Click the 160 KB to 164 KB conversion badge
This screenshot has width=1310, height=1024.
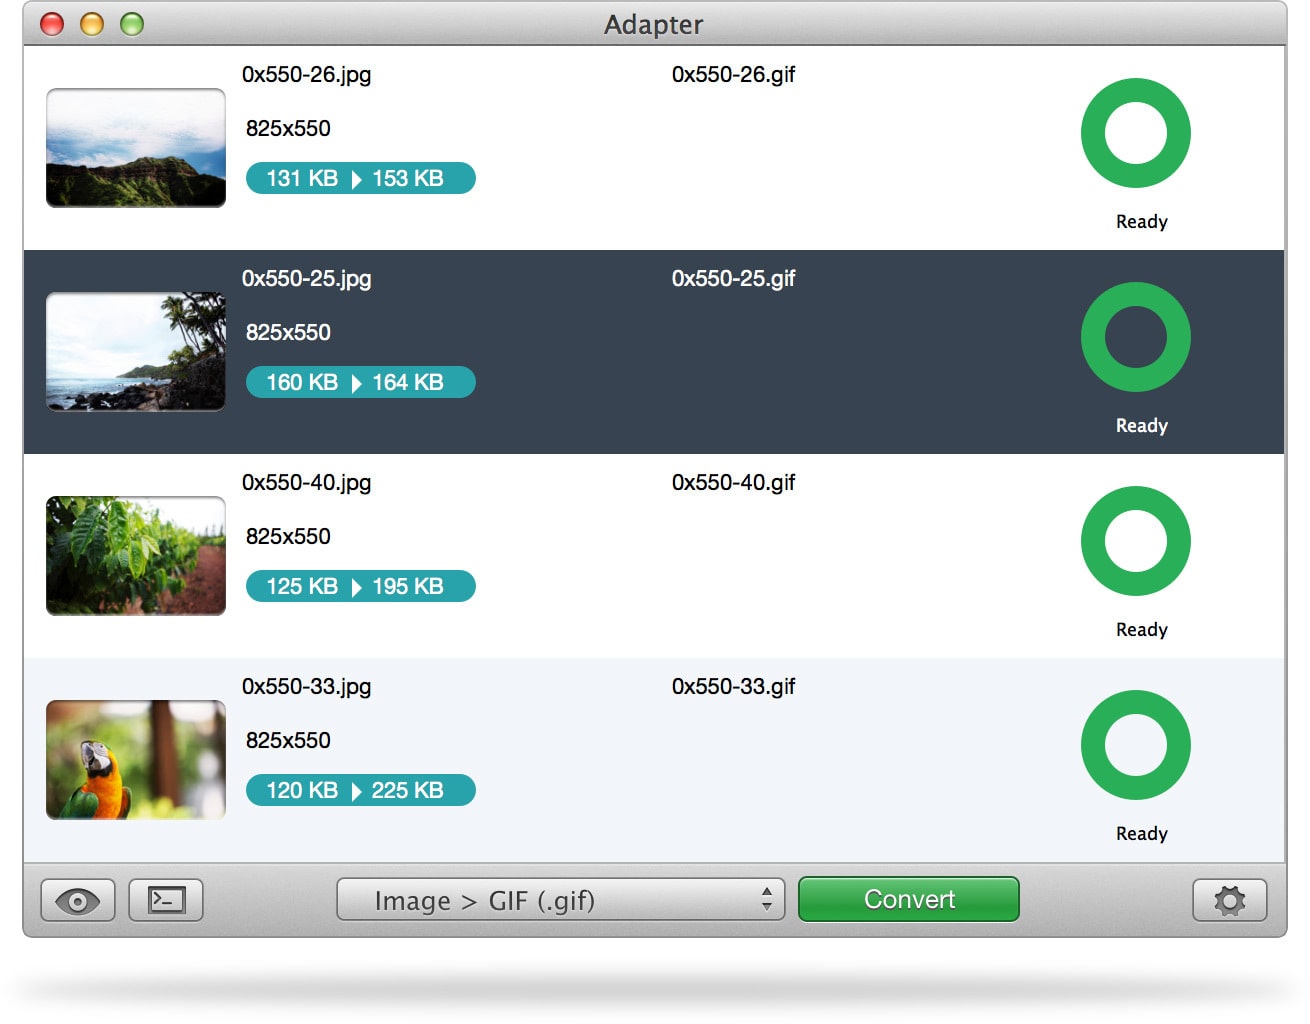coord(360,382)
